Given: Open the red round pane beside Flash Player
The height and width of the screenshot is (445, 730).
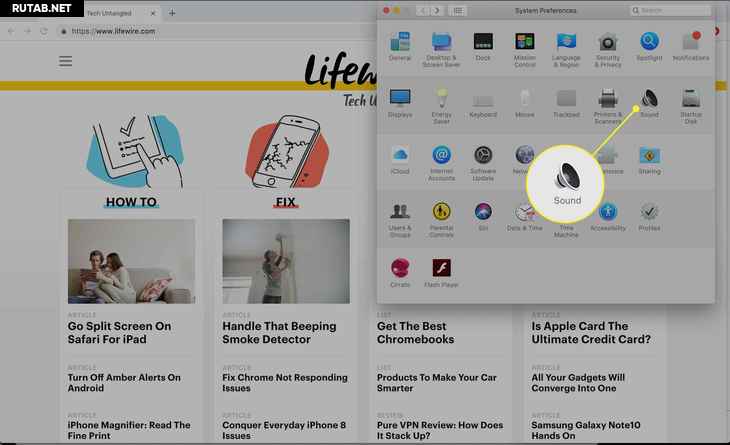Looking at the screenshot, I should pos(400,273).
